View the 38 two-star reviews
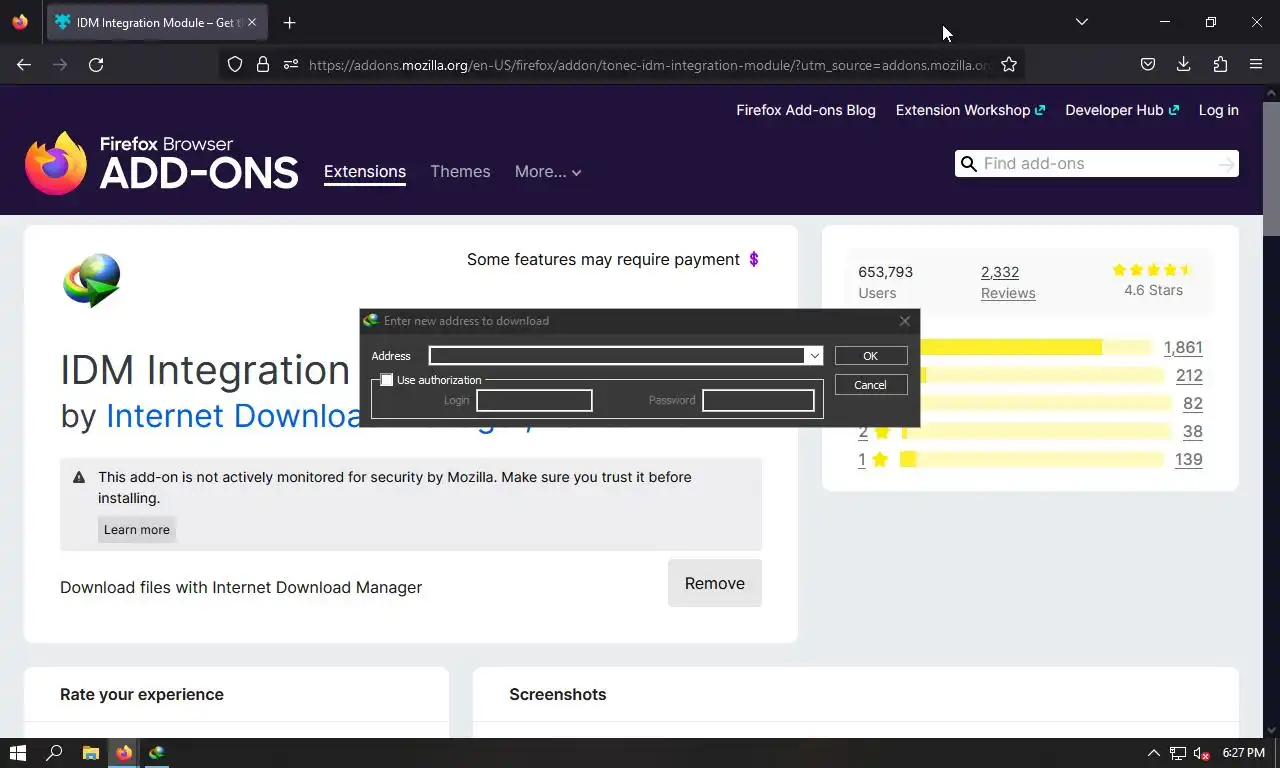This screenshot has height=768, width=1280. coord(1193,432)
